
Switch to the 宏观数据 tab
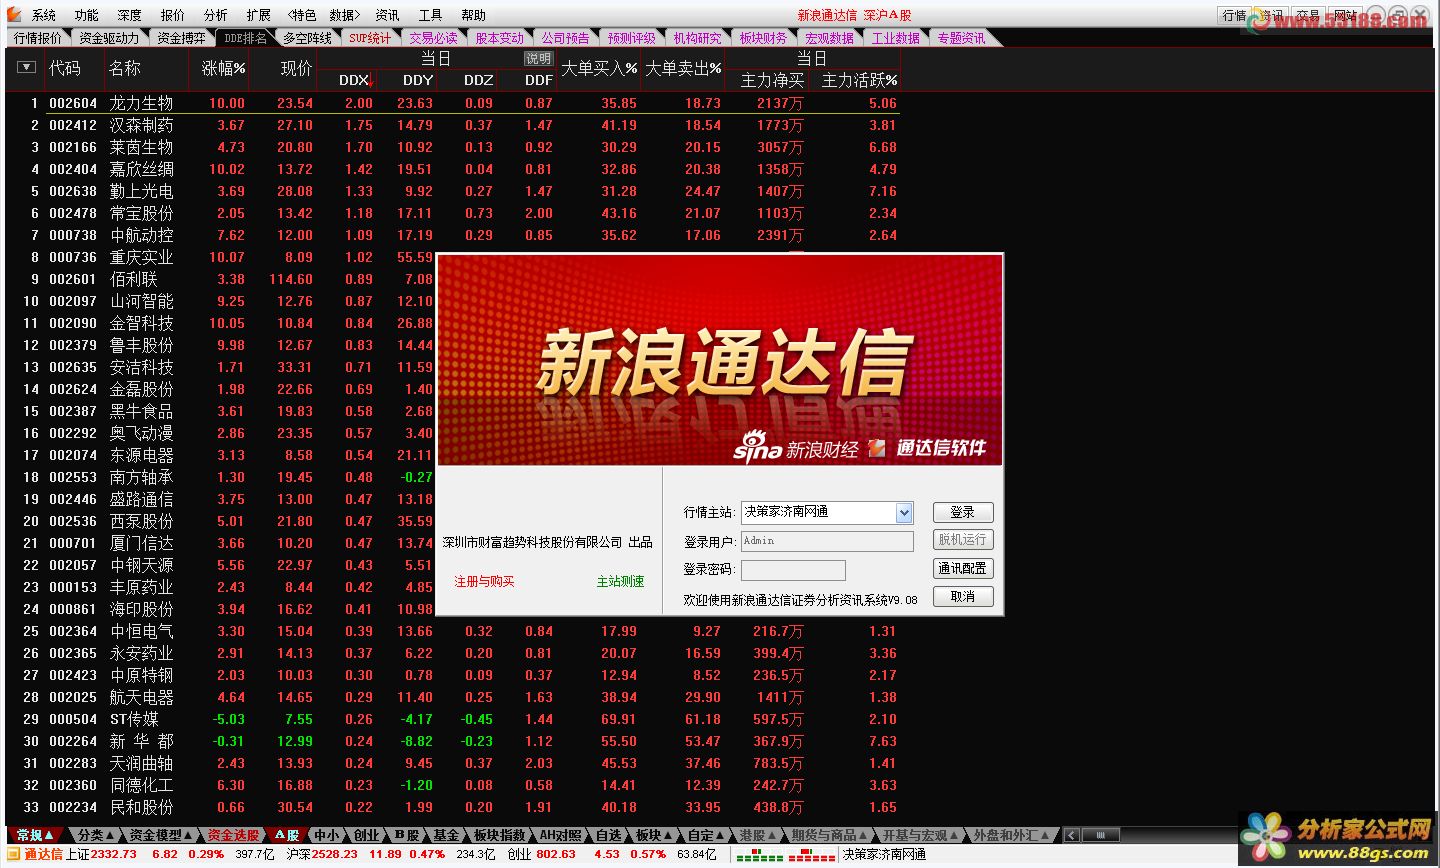pos(829,38)
